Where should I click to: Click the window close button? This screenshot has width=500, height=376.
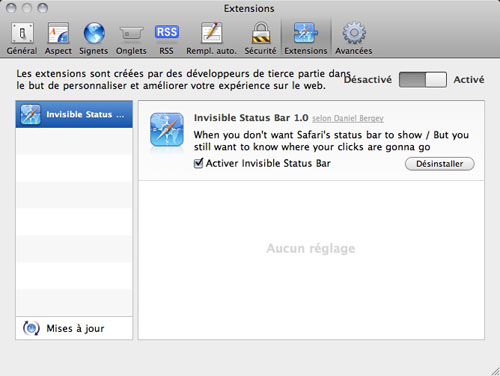click(11, 8)
